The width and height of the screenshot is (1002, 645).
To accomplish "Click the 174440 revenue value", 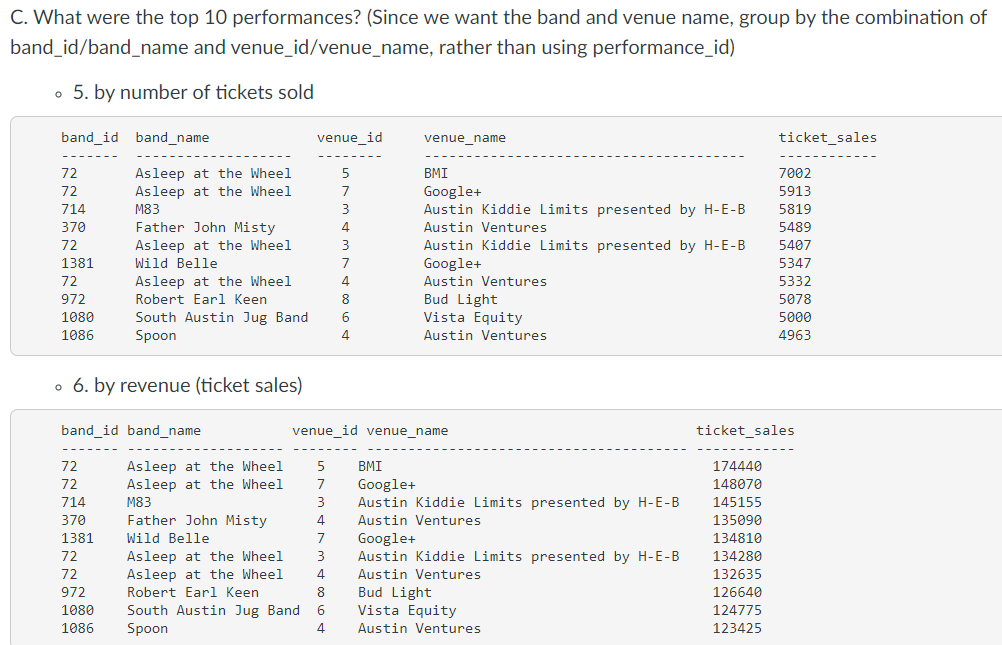I will click(x=737, y=467).
